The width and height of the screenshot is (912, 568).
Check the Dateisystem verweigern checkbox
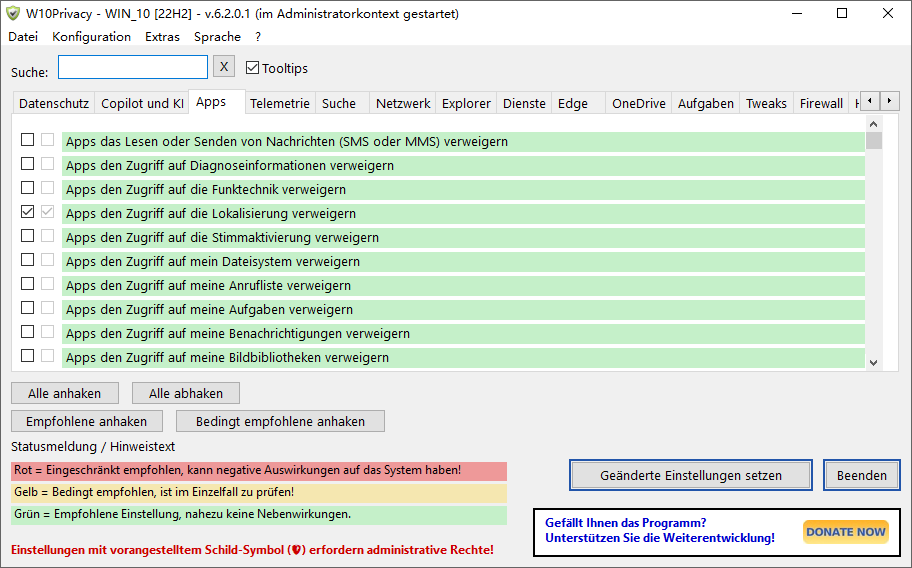pos(27,260)
